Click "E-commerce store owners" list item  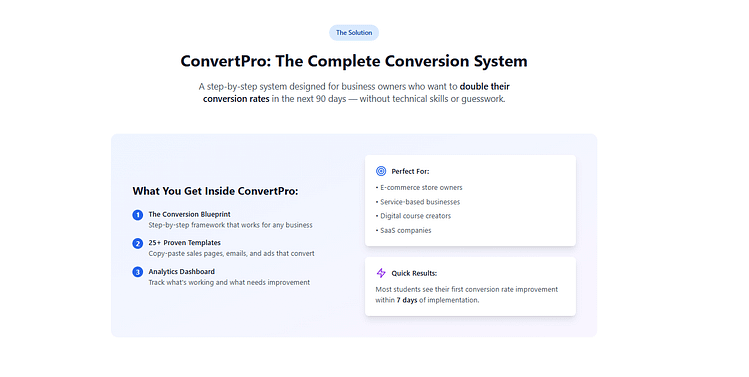coord(419,187)
